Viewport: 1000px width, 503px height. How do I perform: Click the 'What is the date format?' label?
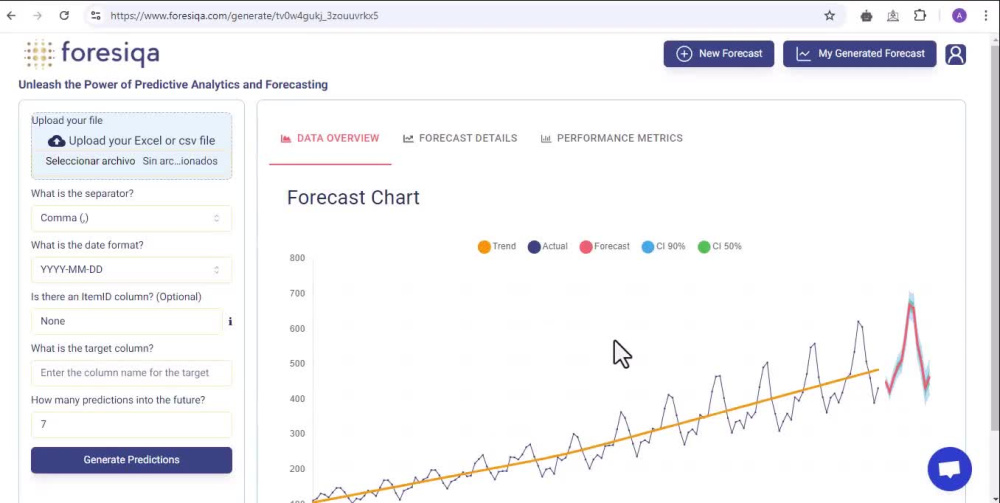coord(87,245)
